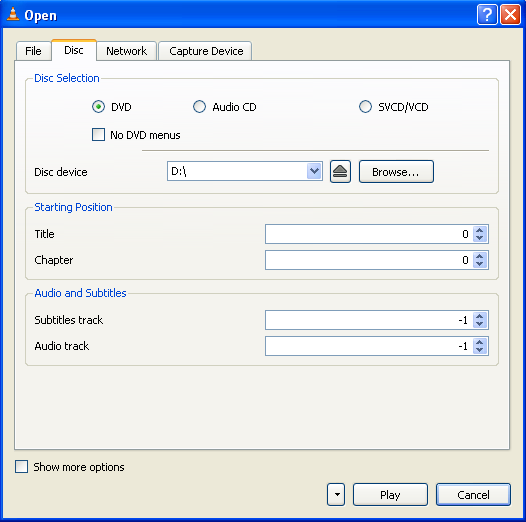Image resolution: width=526 pixels, height=522 pixels.
Task: Open the Play button's dropdown arrow
Action: [x=336, y=494]
